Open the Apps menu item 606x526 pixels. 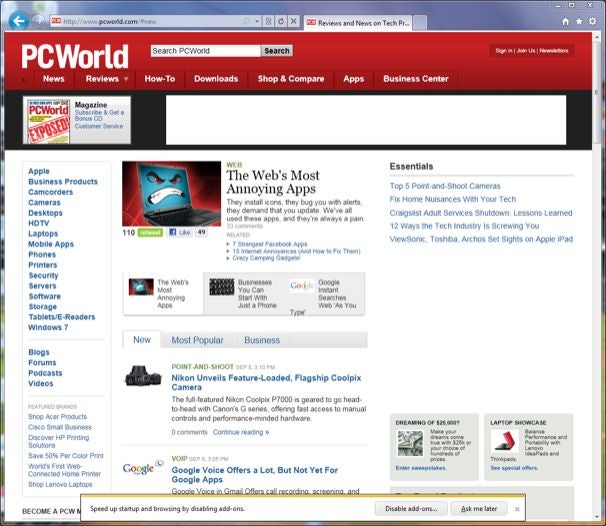point(354,79)
